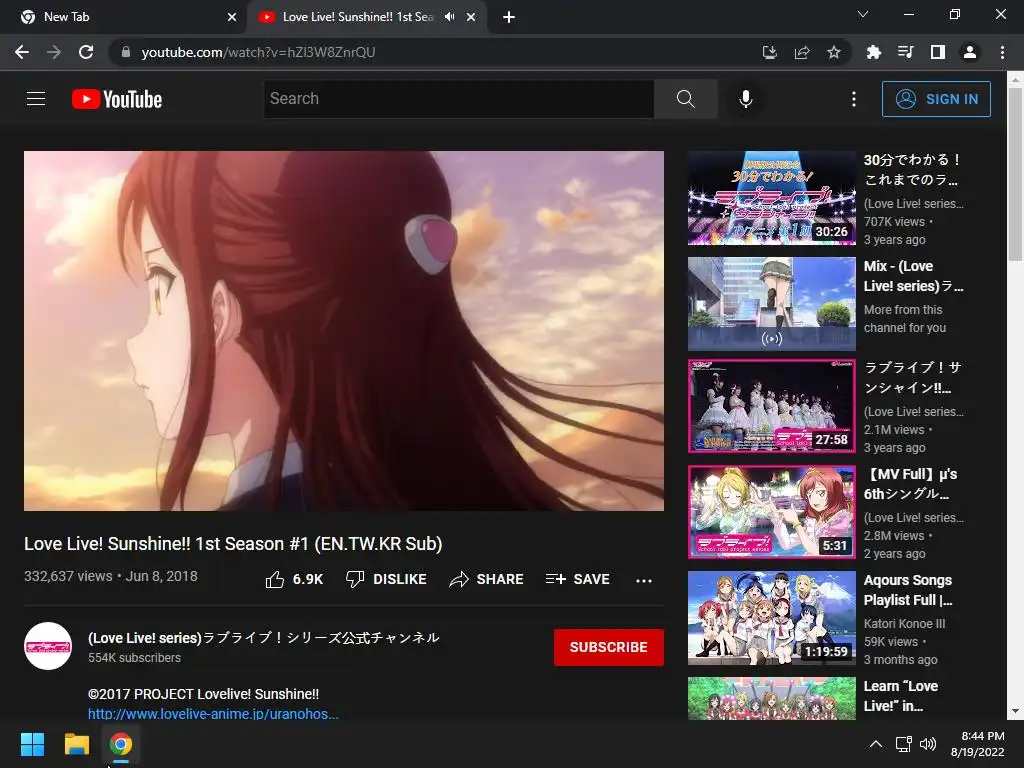
Task: Open Chrome extensions puzzle icon
Action: coord(874,52)
